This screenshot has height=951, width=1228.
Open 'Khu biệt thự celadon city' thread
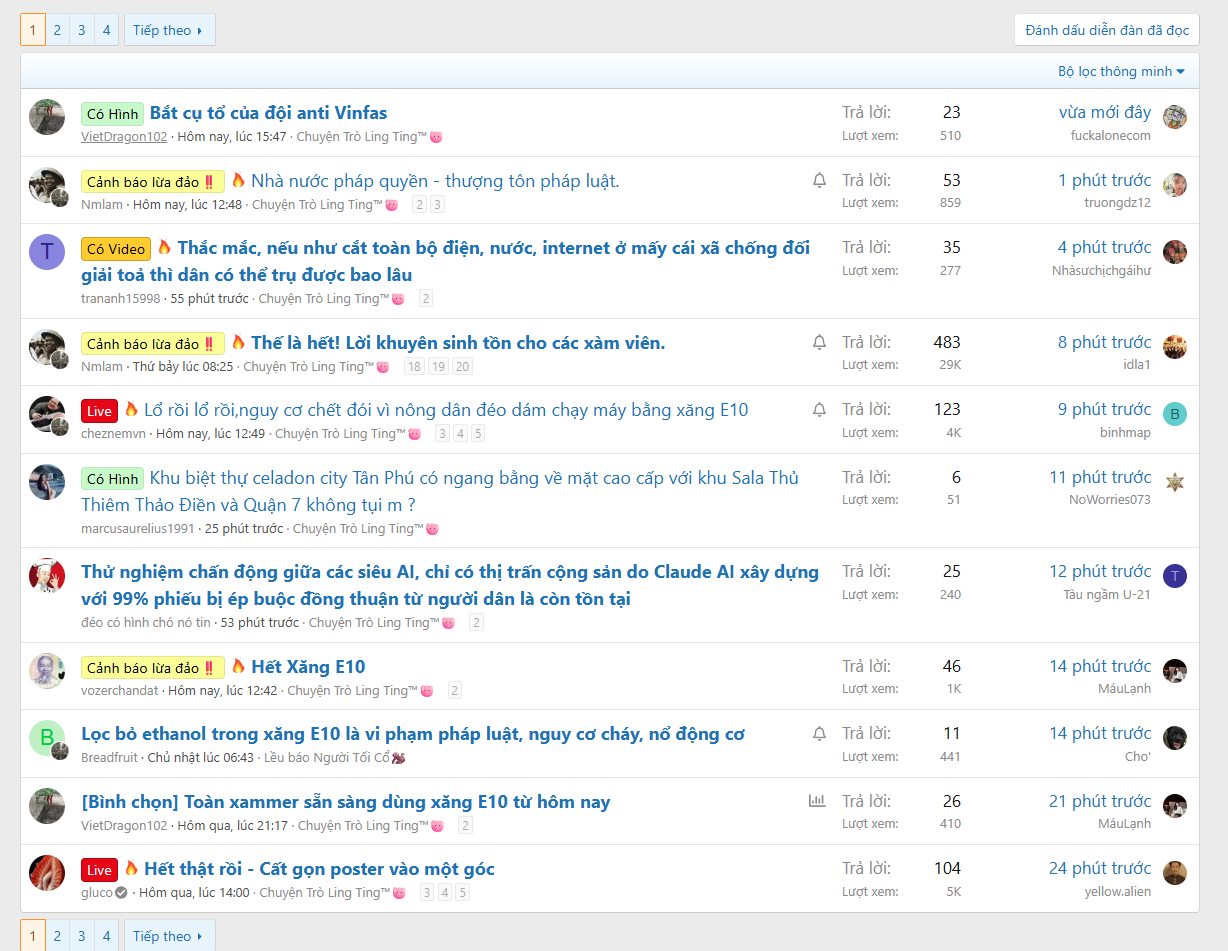440,491
